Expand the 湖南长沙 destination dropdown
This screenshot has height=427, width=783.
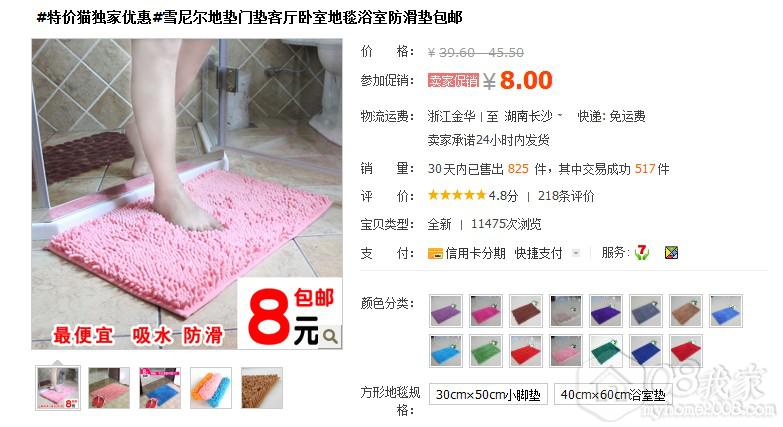click(x=560, y=115)
